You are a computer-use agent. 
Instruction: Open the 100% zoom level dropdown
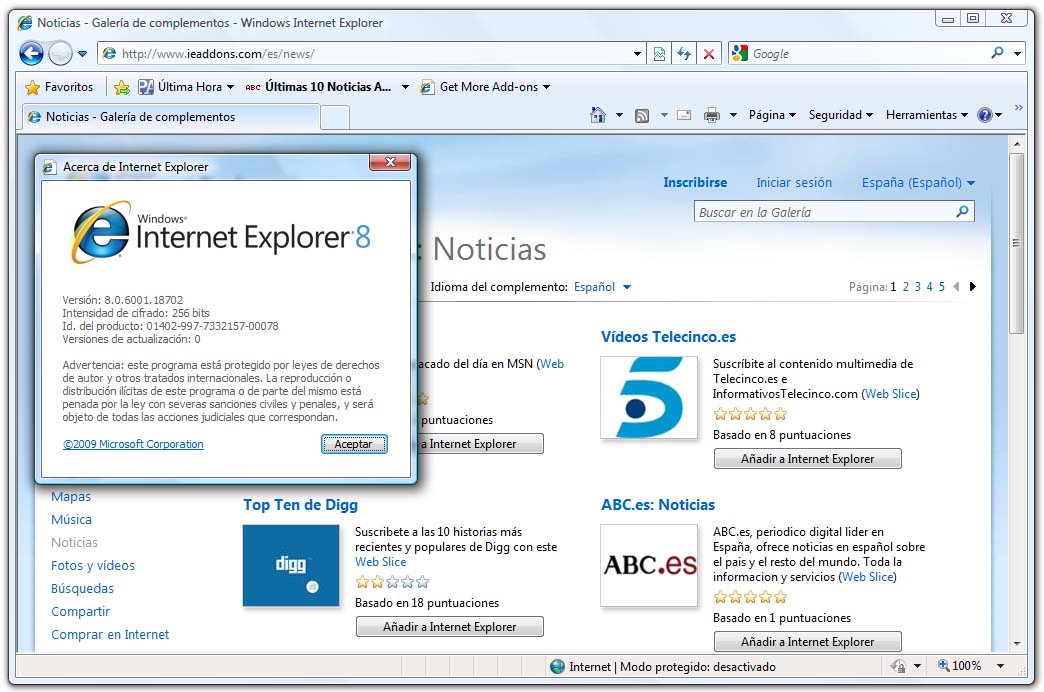click(999, 666)
